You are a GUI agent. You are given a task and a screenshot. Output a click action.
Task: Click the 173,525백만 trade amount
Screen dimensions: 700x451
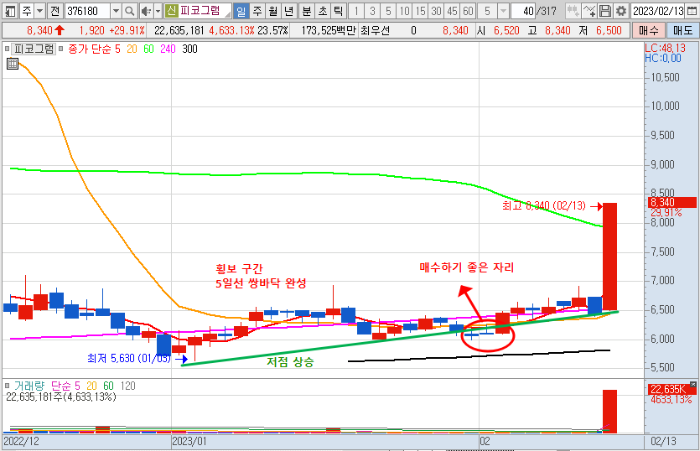[328, 30]
